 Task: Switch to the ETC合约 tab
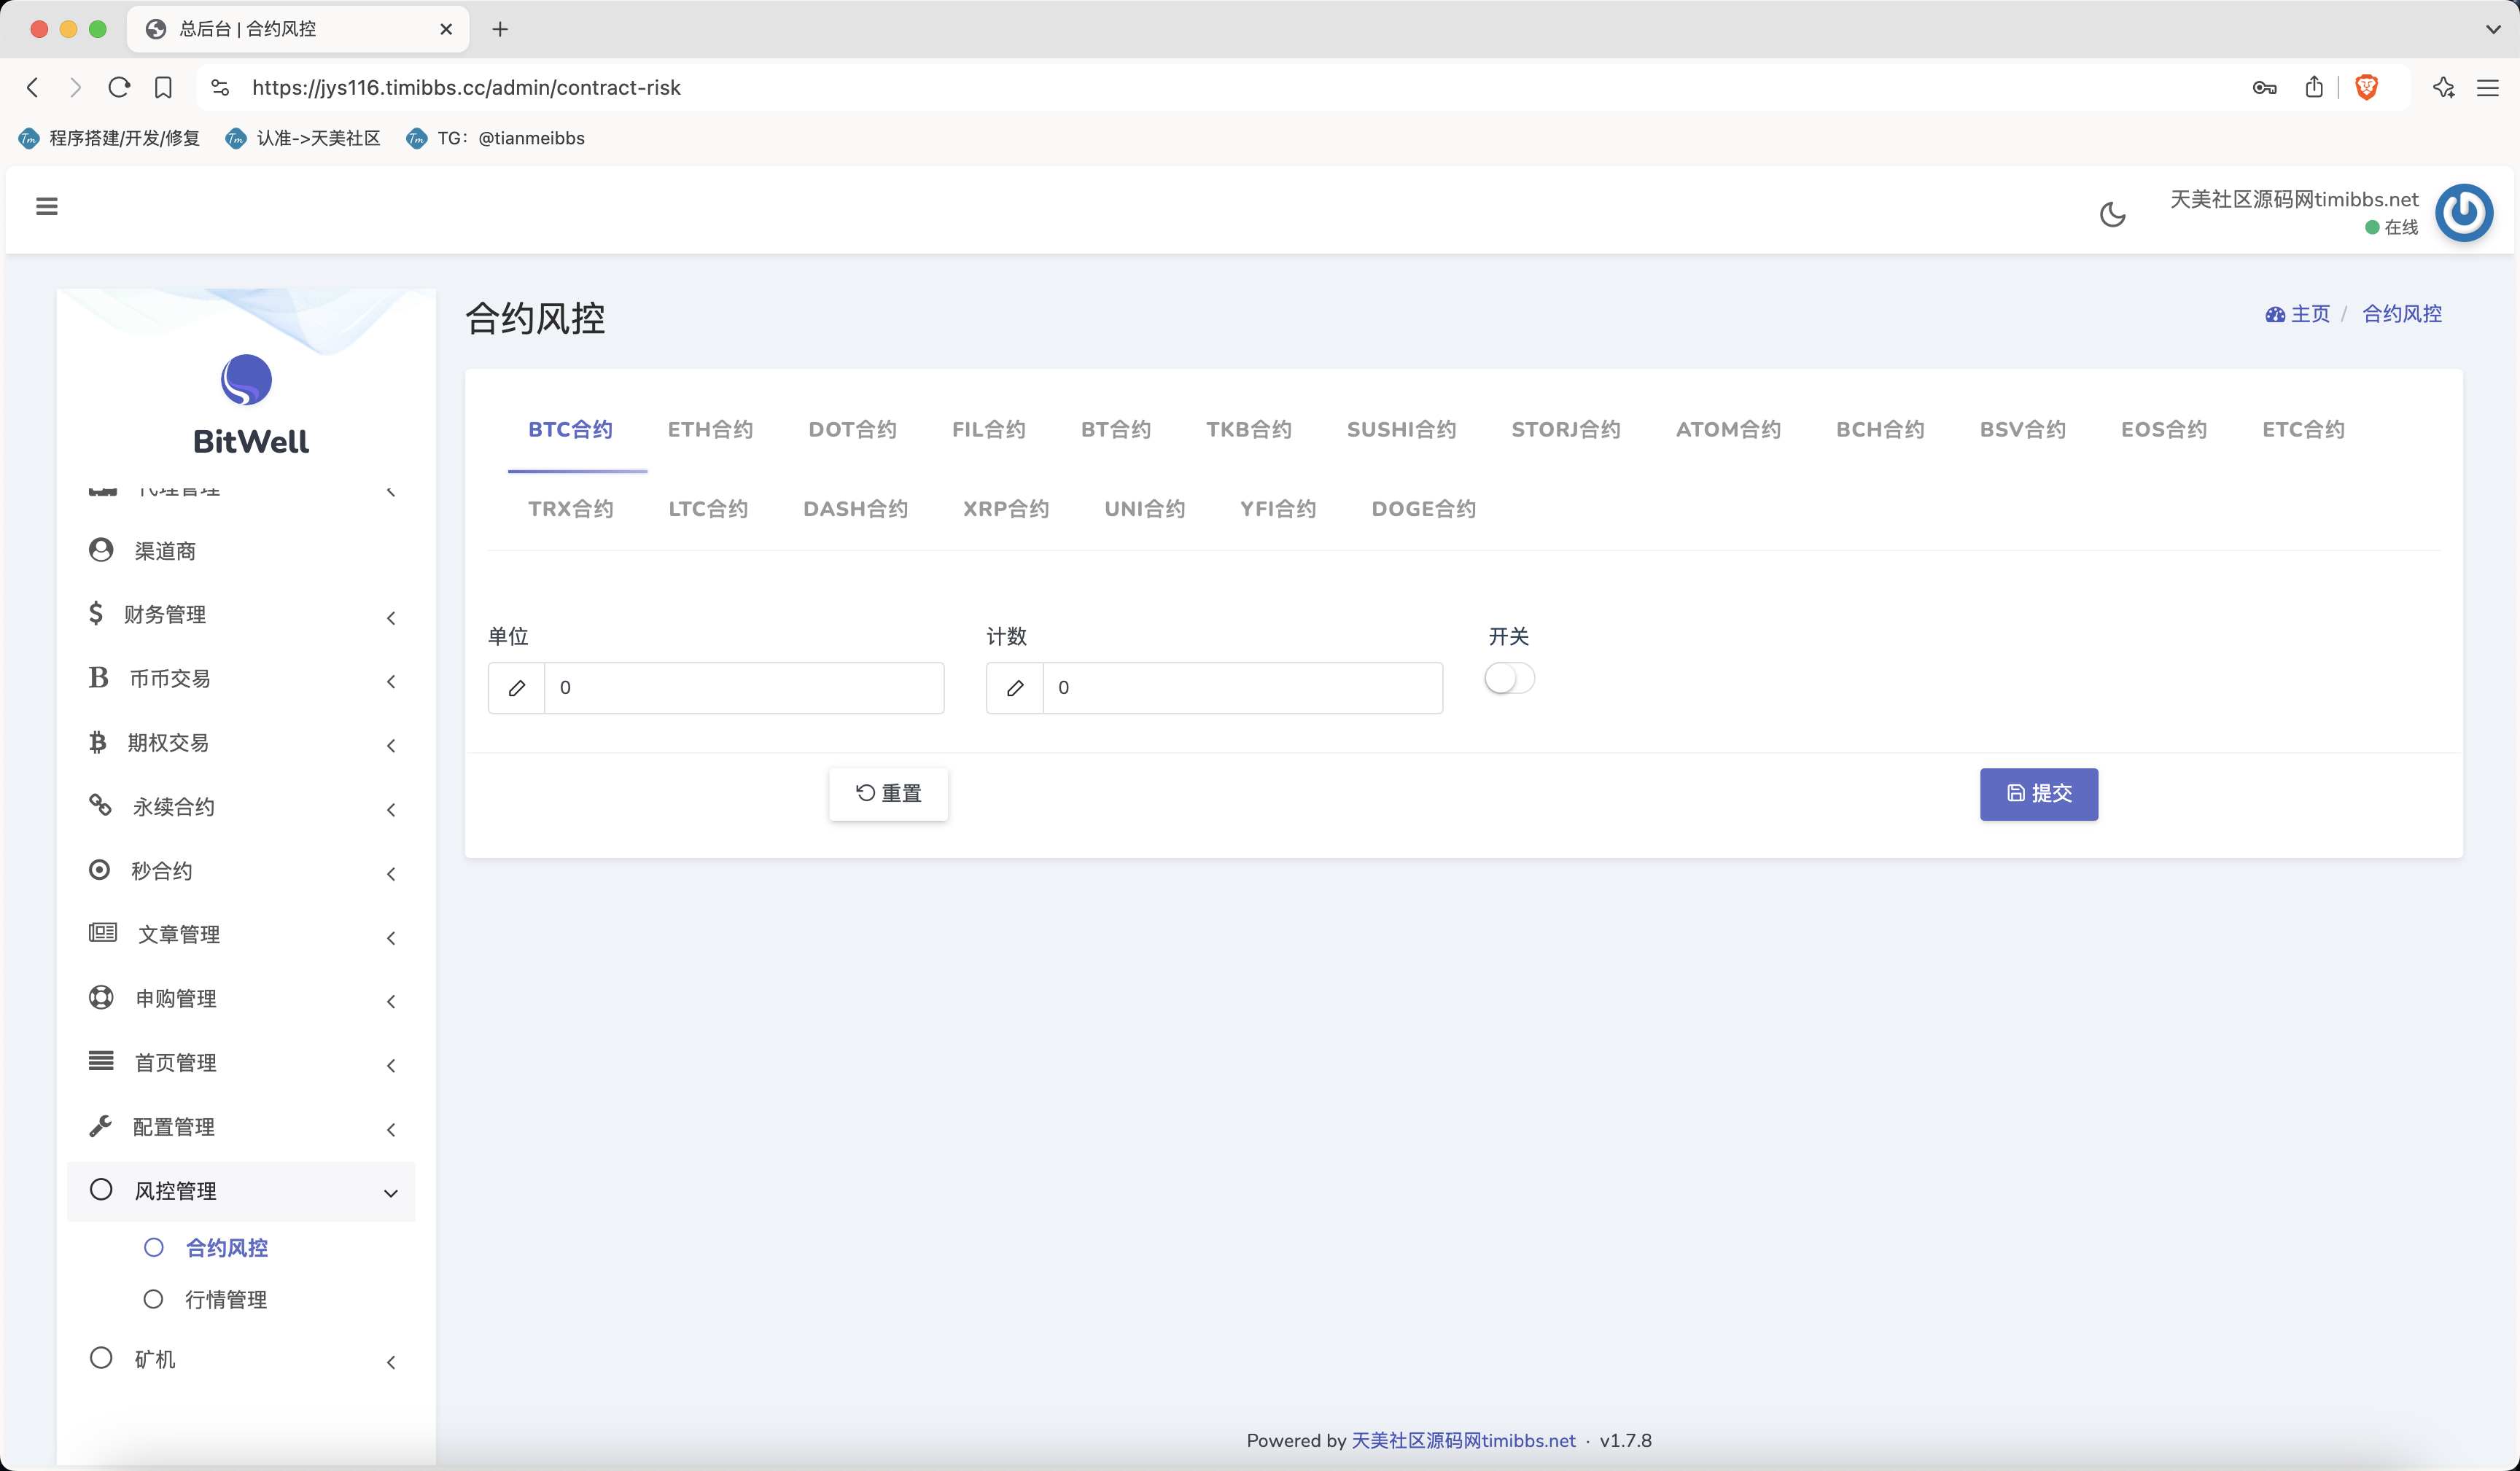(x=2303, y=429)
